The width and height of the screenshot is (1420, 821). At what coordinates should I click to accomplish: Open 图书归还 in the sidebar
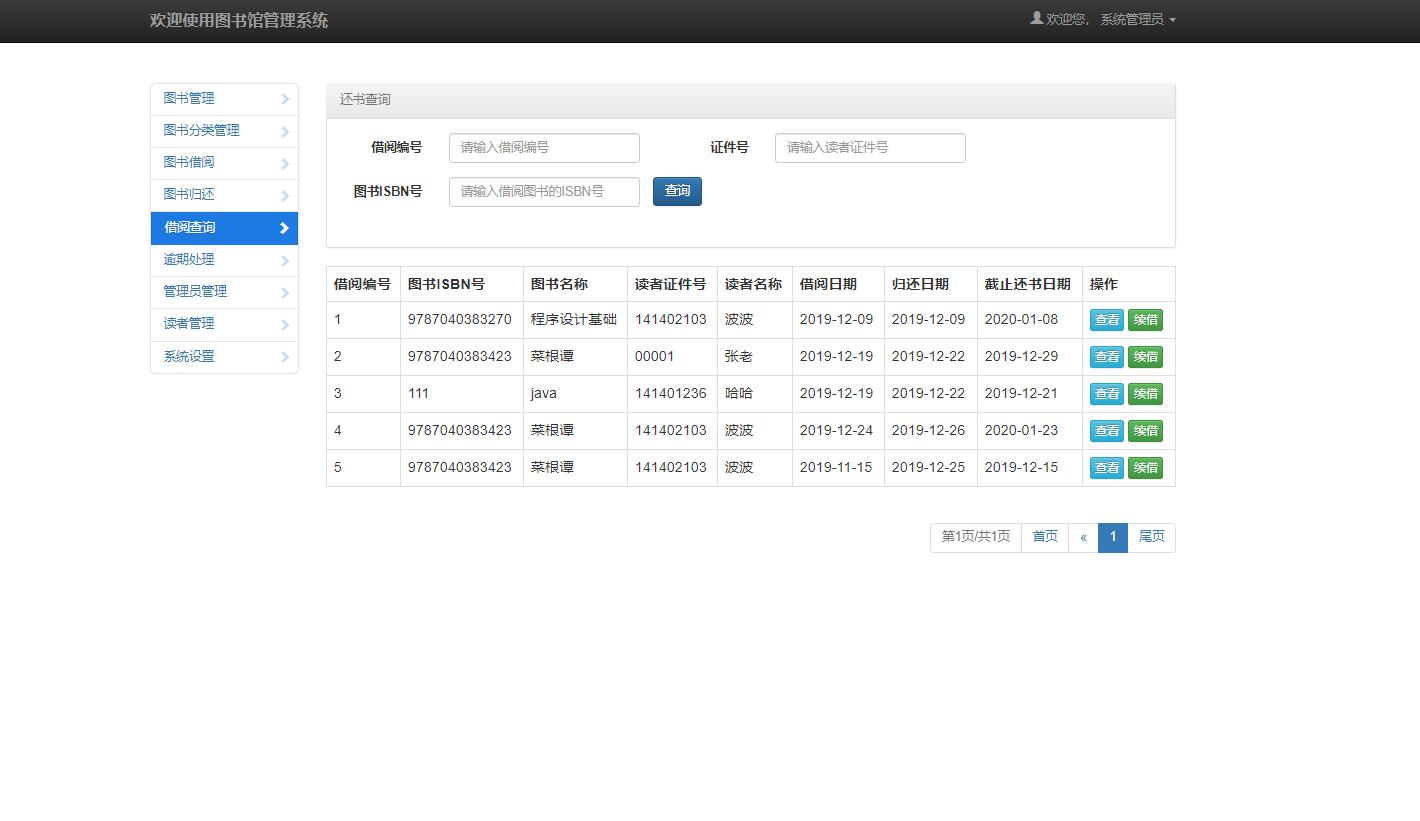click(189, 194)
